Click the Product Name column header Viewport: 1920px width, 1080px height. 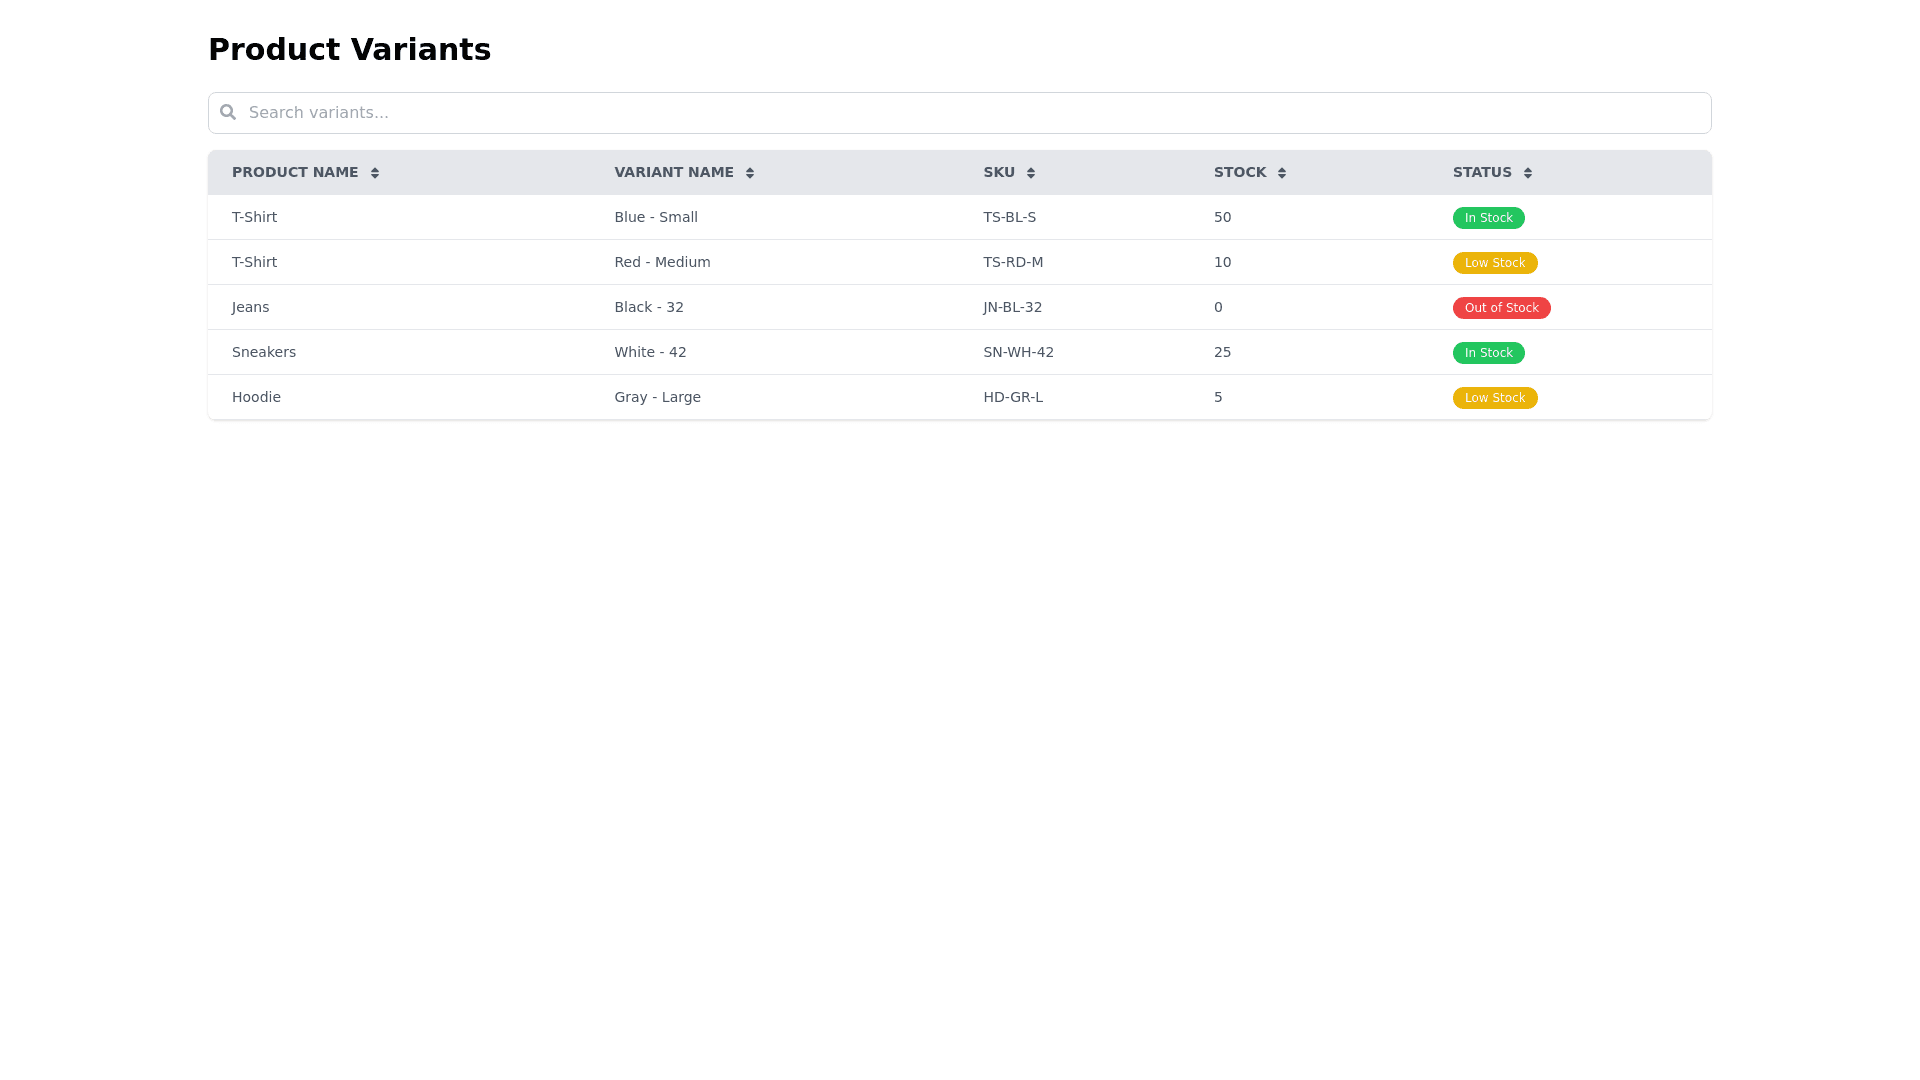[295, 172]
